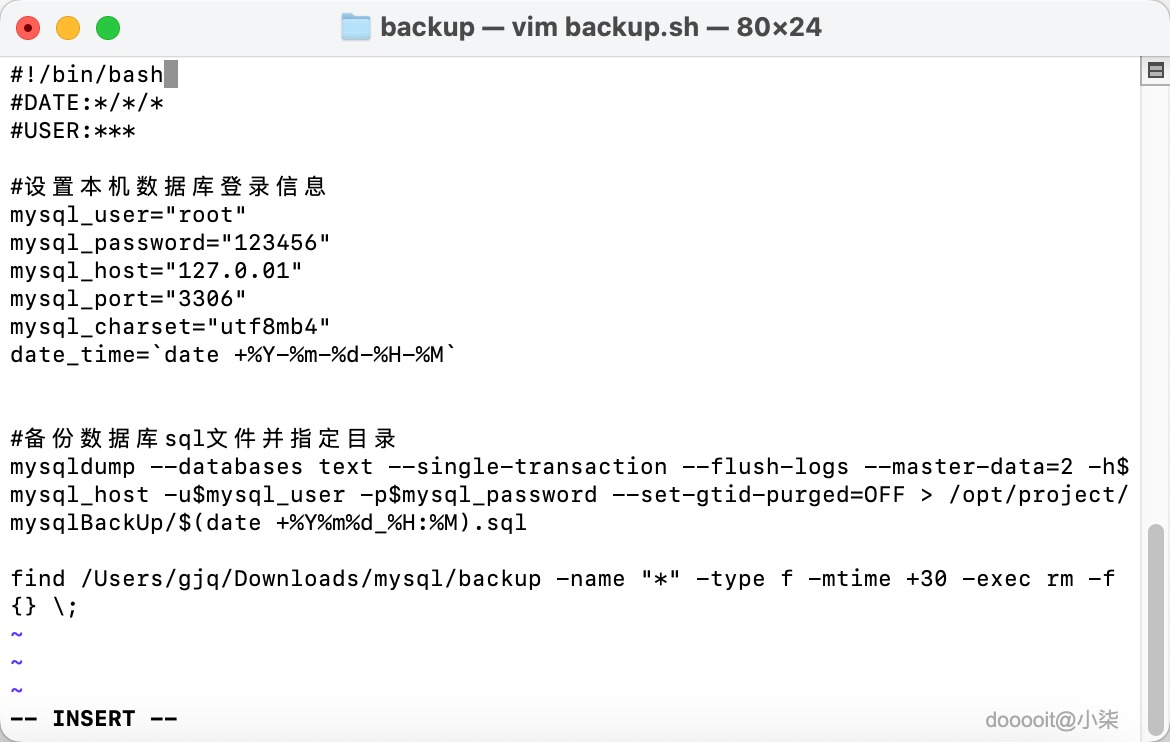Click the #DATE comment line

pyautogui.click(x=87, y=103)
